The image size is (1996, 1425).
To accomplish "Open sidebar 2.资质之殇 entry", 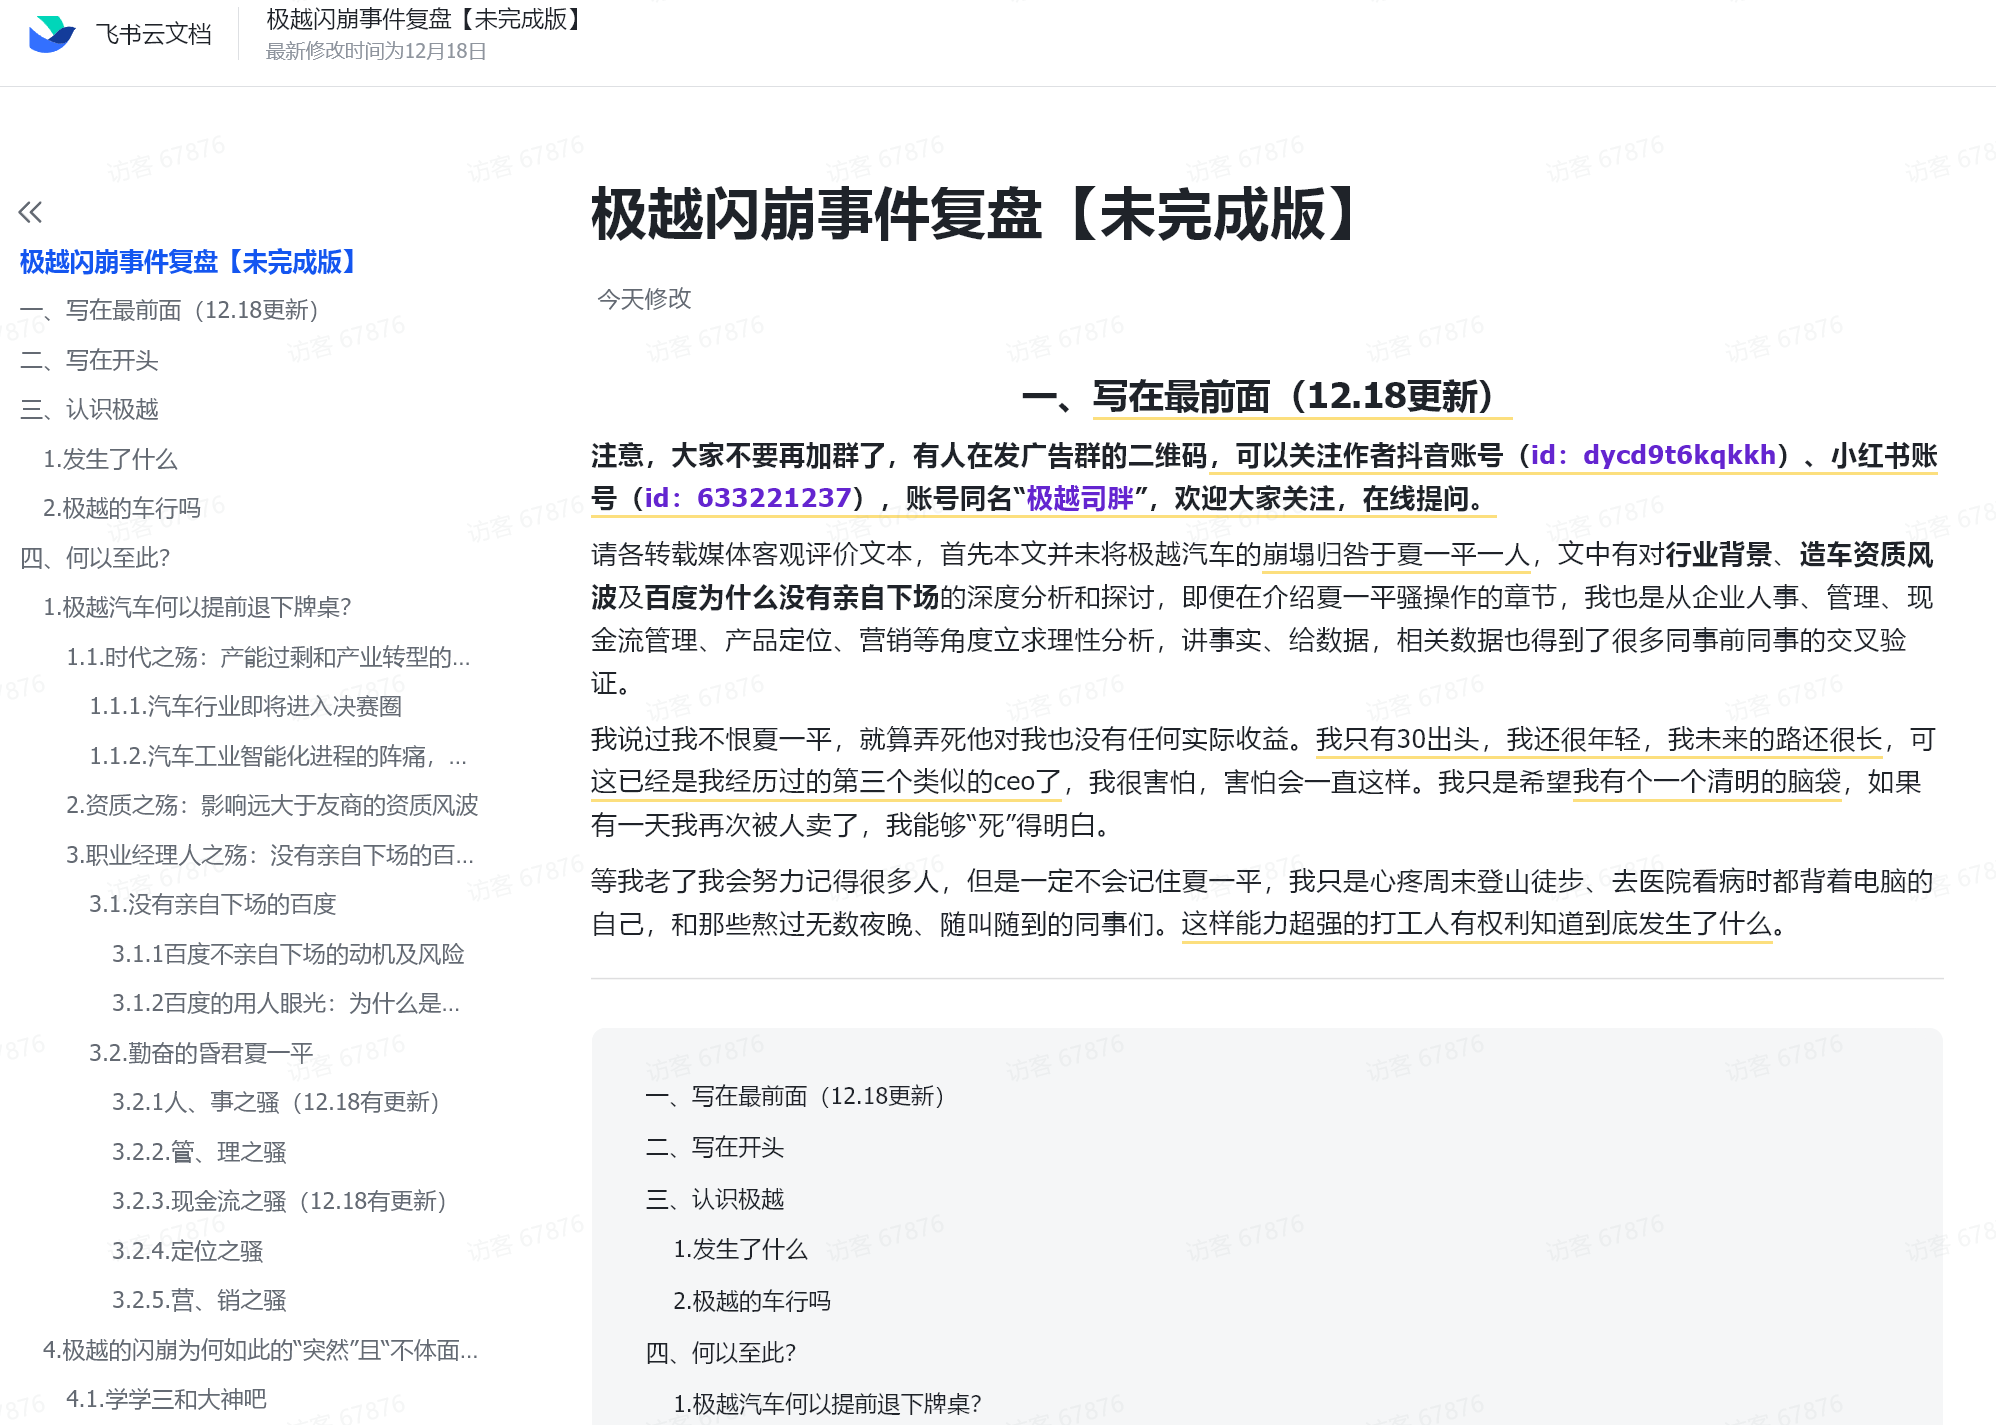I will [x=272, y=805].
